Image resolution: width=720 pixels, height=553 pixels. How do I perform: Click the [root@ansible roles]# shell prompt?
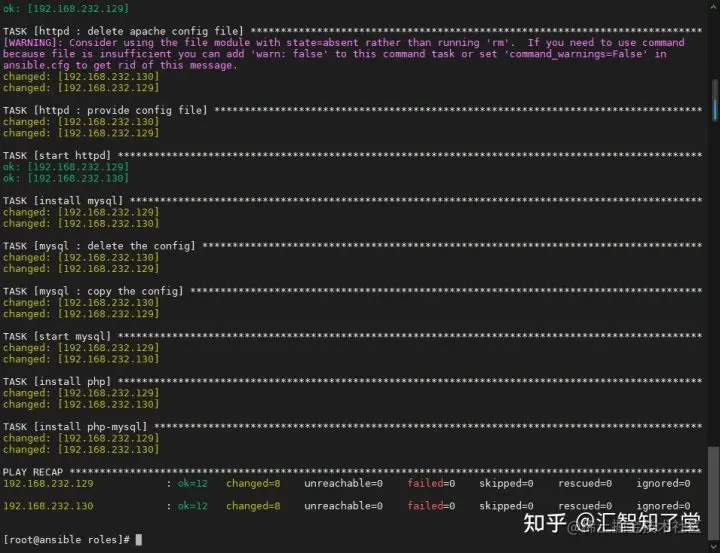click(67, 540)
